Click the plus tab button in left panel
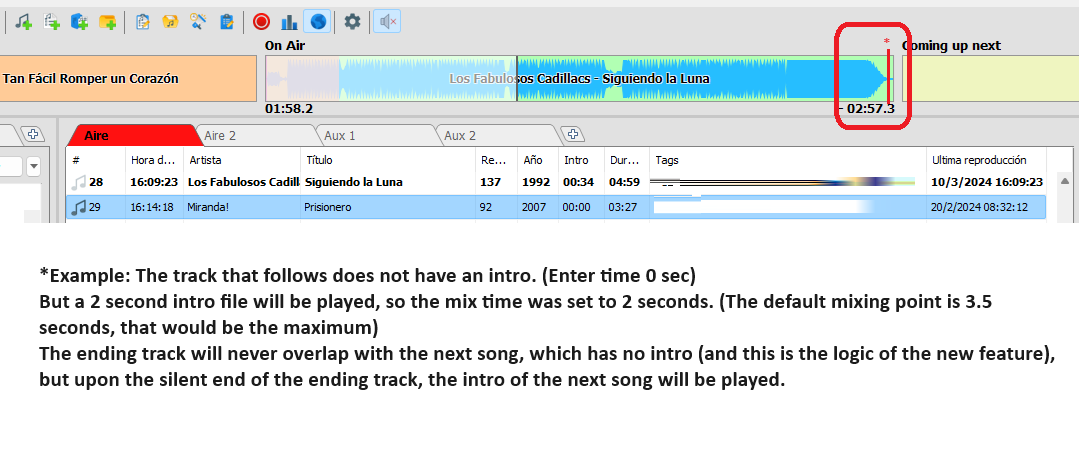The width and height of the screenshot is (1079, 458). click(x=32, y=134)
